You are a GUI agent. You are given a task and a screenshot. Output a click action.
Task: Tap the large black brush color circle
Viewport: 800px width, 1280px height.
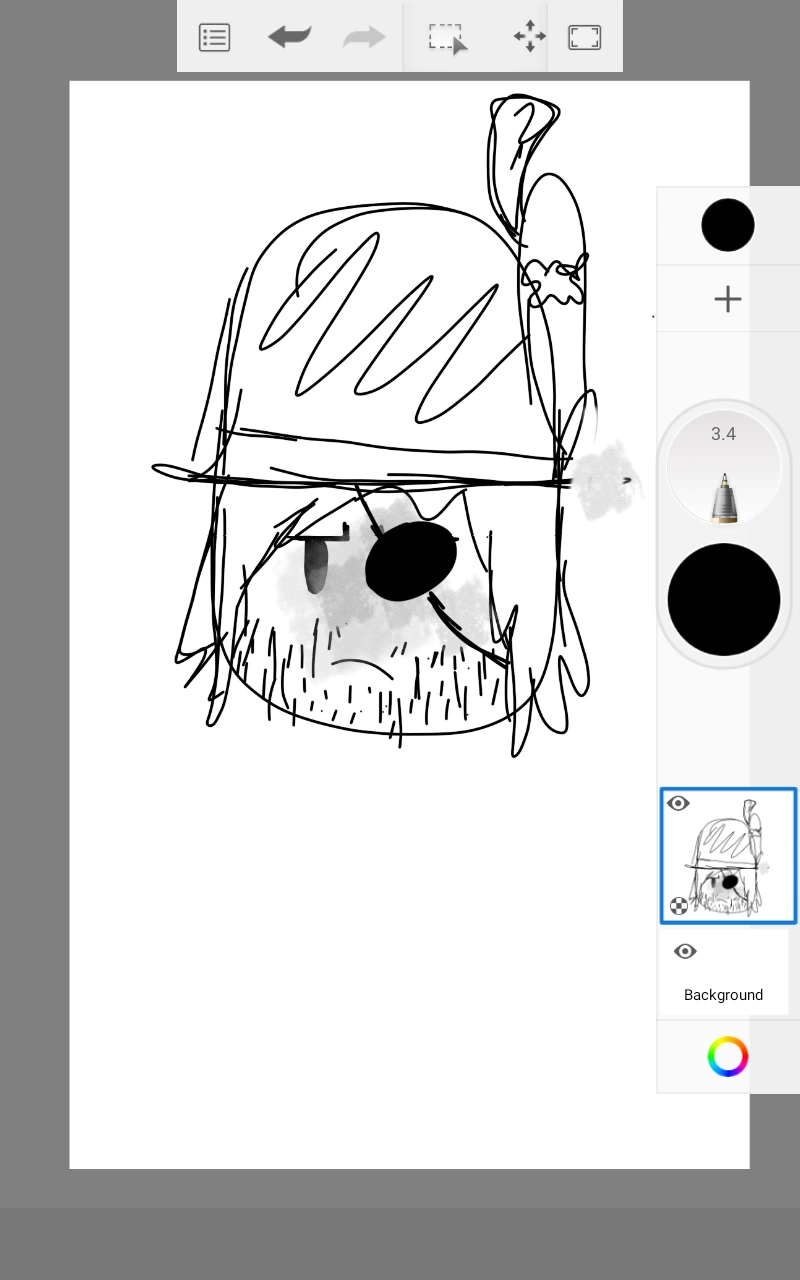(724, 598)
